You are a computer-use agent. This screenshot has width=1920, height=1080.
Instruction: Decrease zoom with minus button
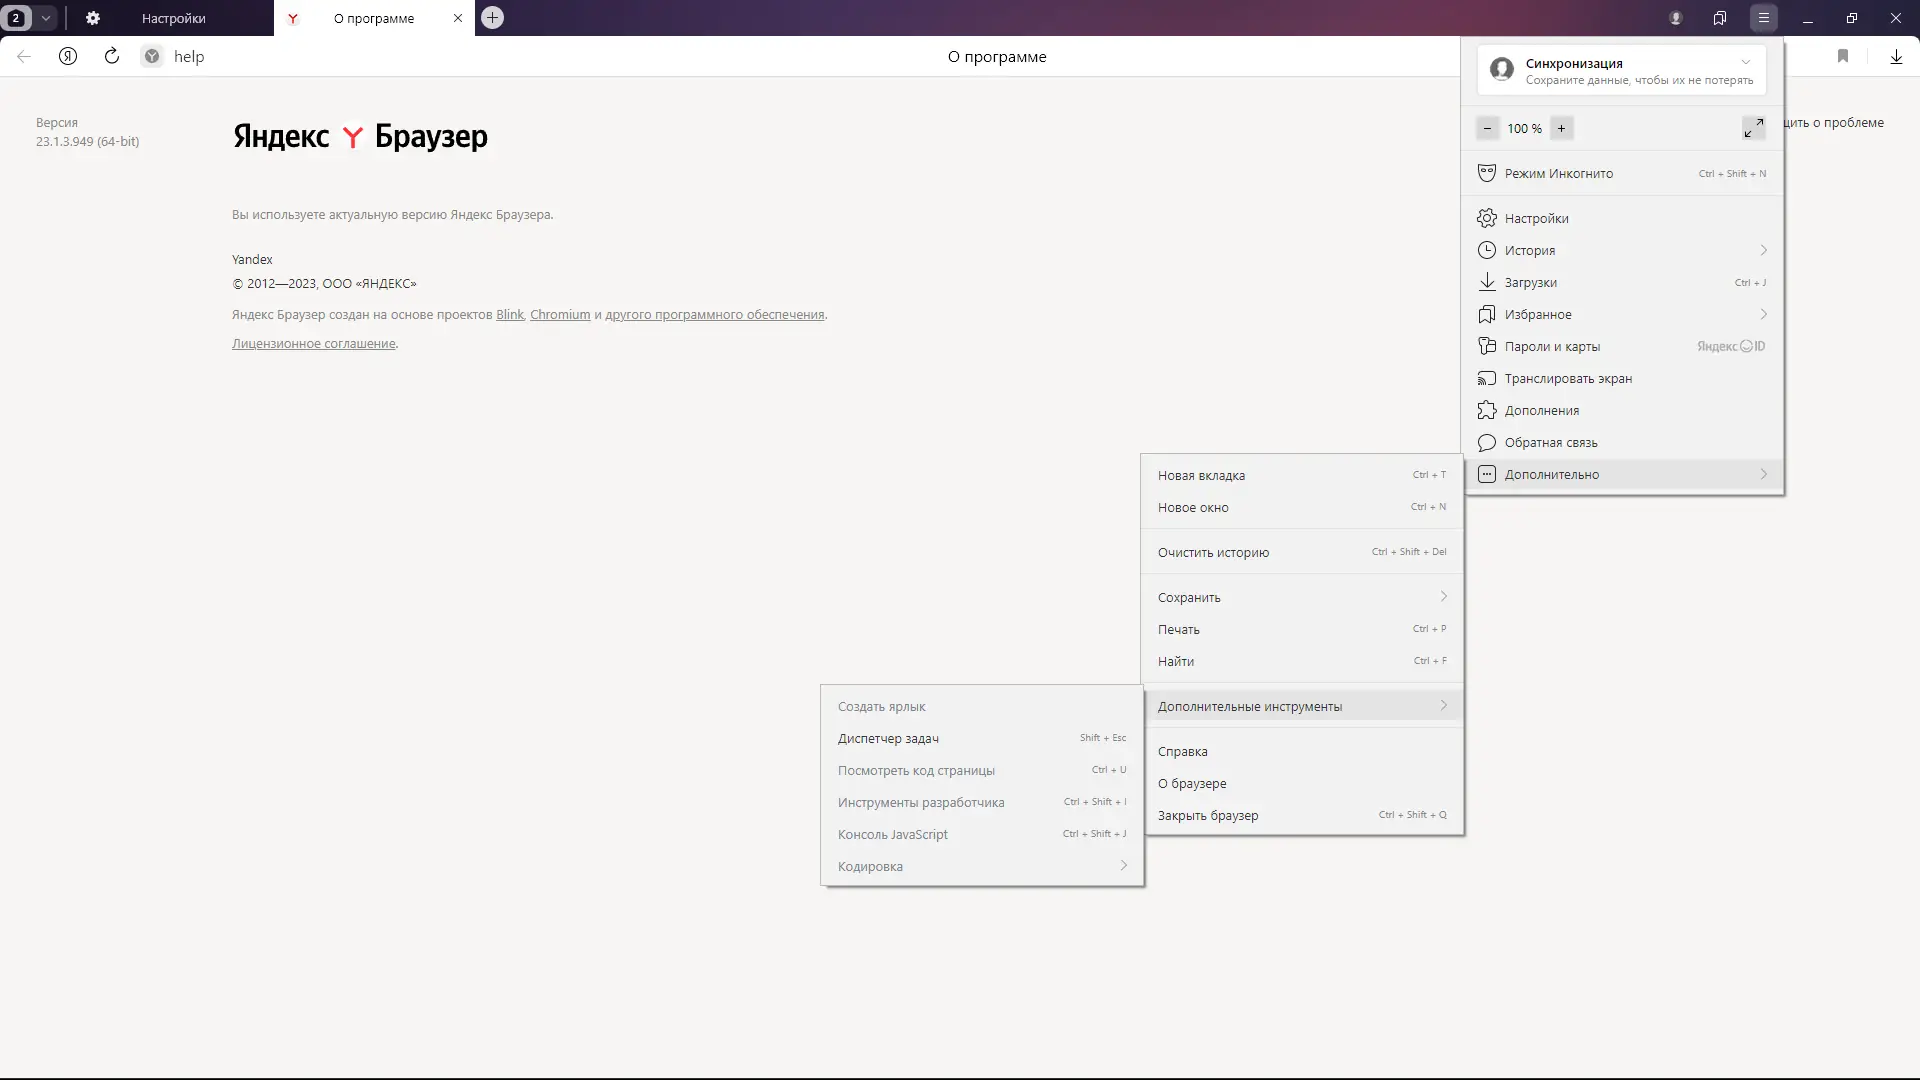[x=1488, y=128]
